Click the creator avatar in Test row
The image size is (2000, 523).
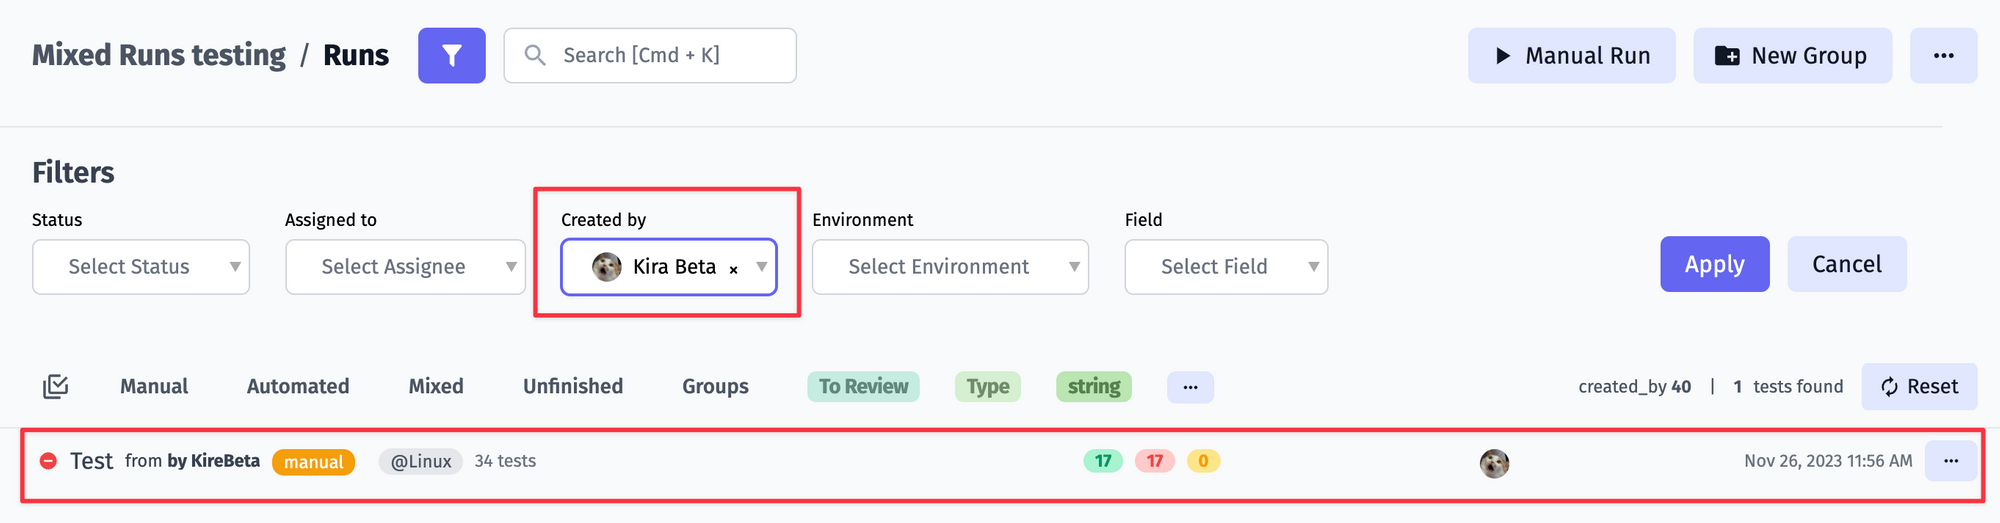point(1494,463)
